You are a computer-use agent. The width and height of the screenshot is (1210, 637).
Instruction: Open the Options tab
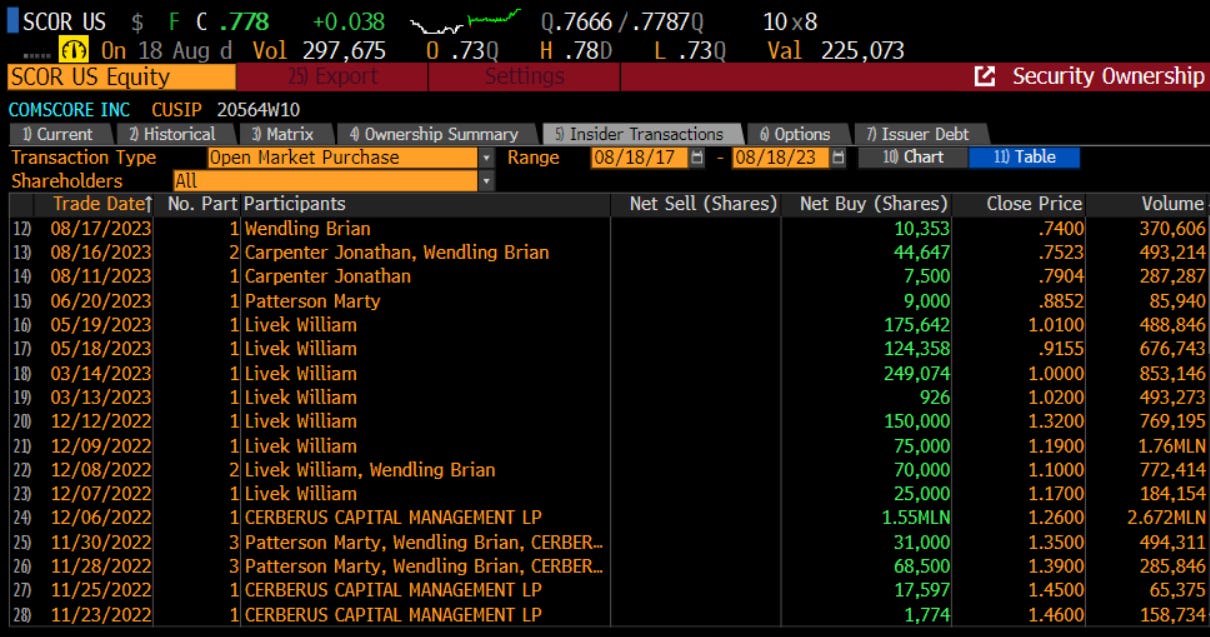point(797,134)
